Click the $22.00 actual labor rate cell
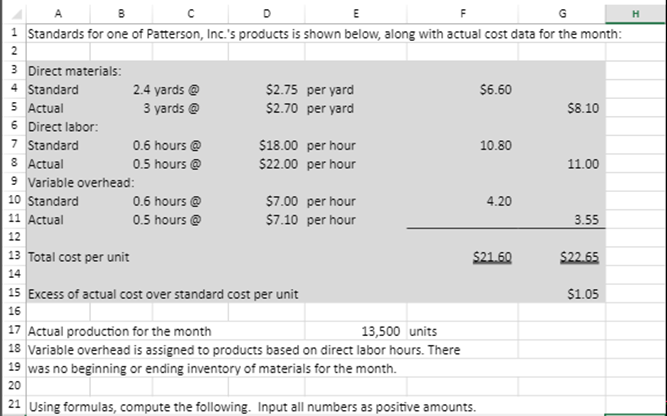667x416 pixels. point(266,164)
